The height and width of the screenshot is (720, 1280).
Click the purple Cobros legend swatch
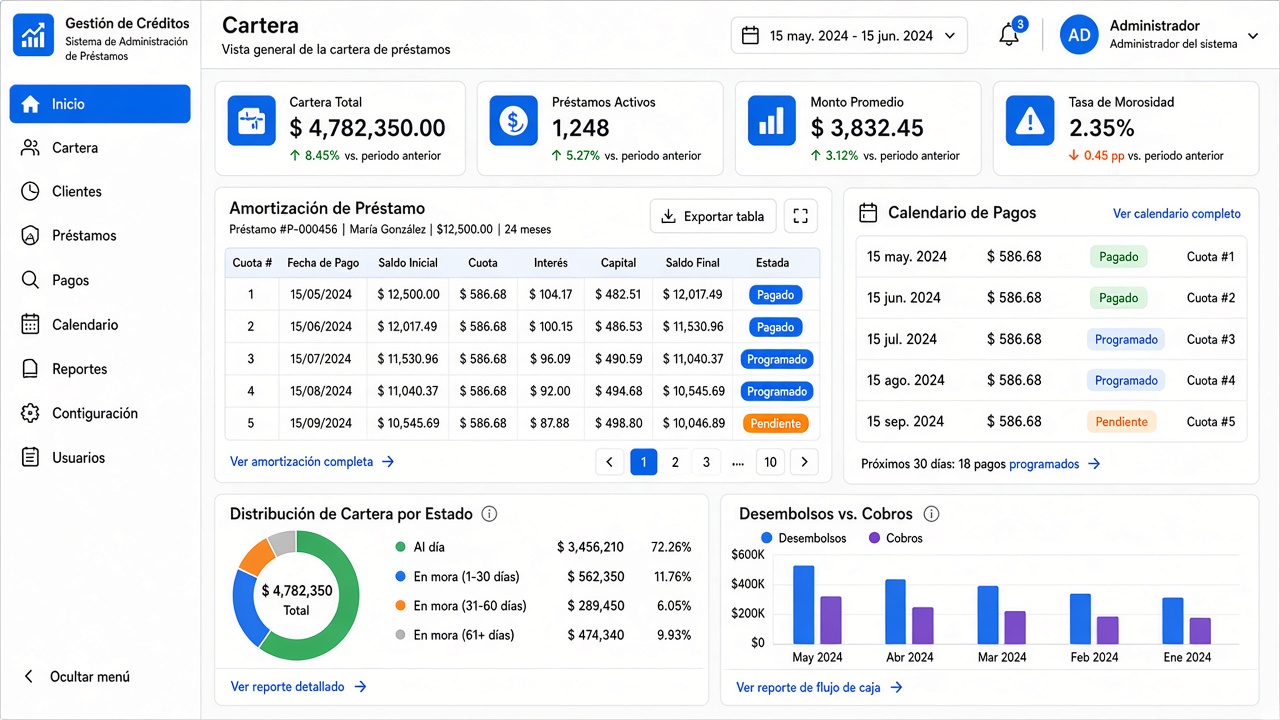point(875,538)
